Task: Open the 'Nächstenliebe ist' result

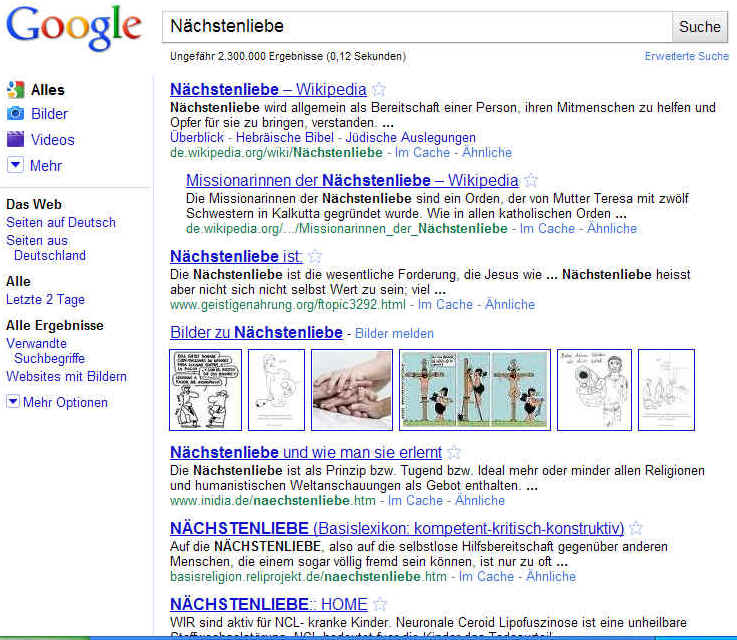Action: 236,256
